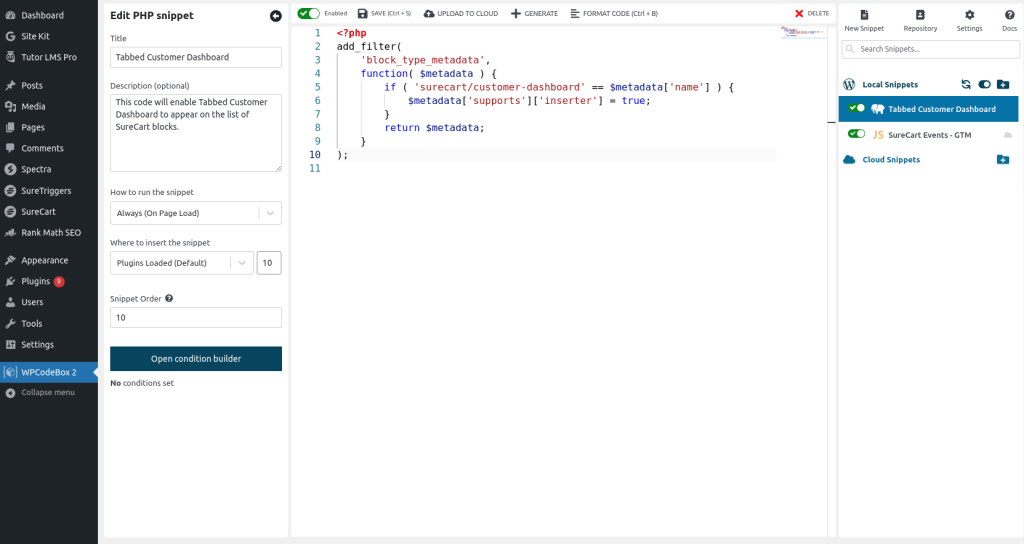Click the Snippet Order help icon
Screen dimensions: 1024x544
(x=169, y=298)
